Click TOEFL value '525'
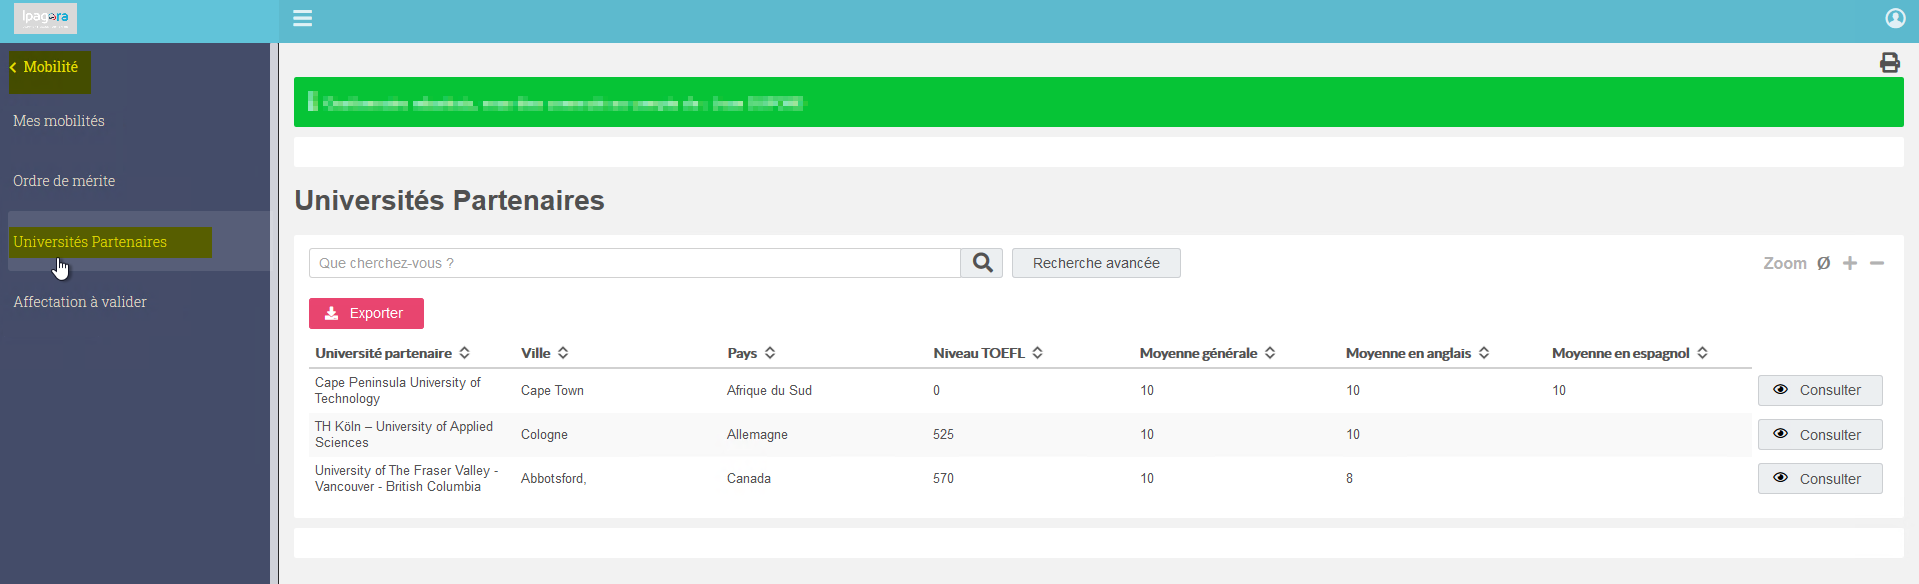Image resolution: width=1919 pixels, height=584 pixels. pos(943,435)
